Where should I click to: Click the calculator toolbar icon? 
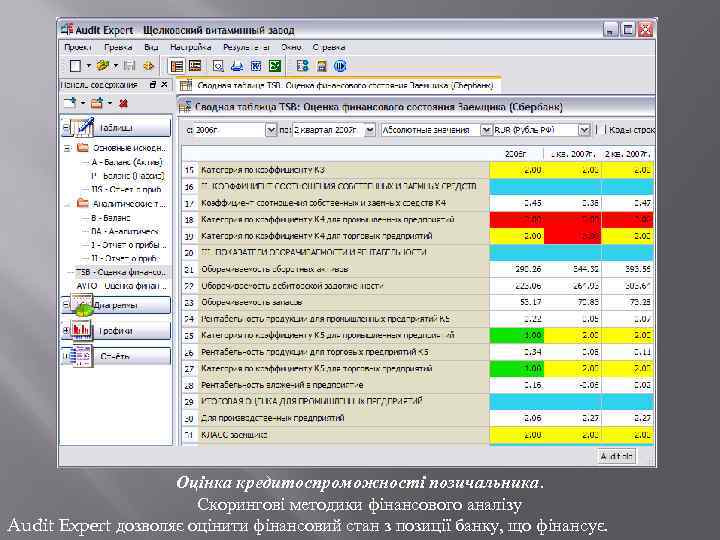(x=321, y=66)
